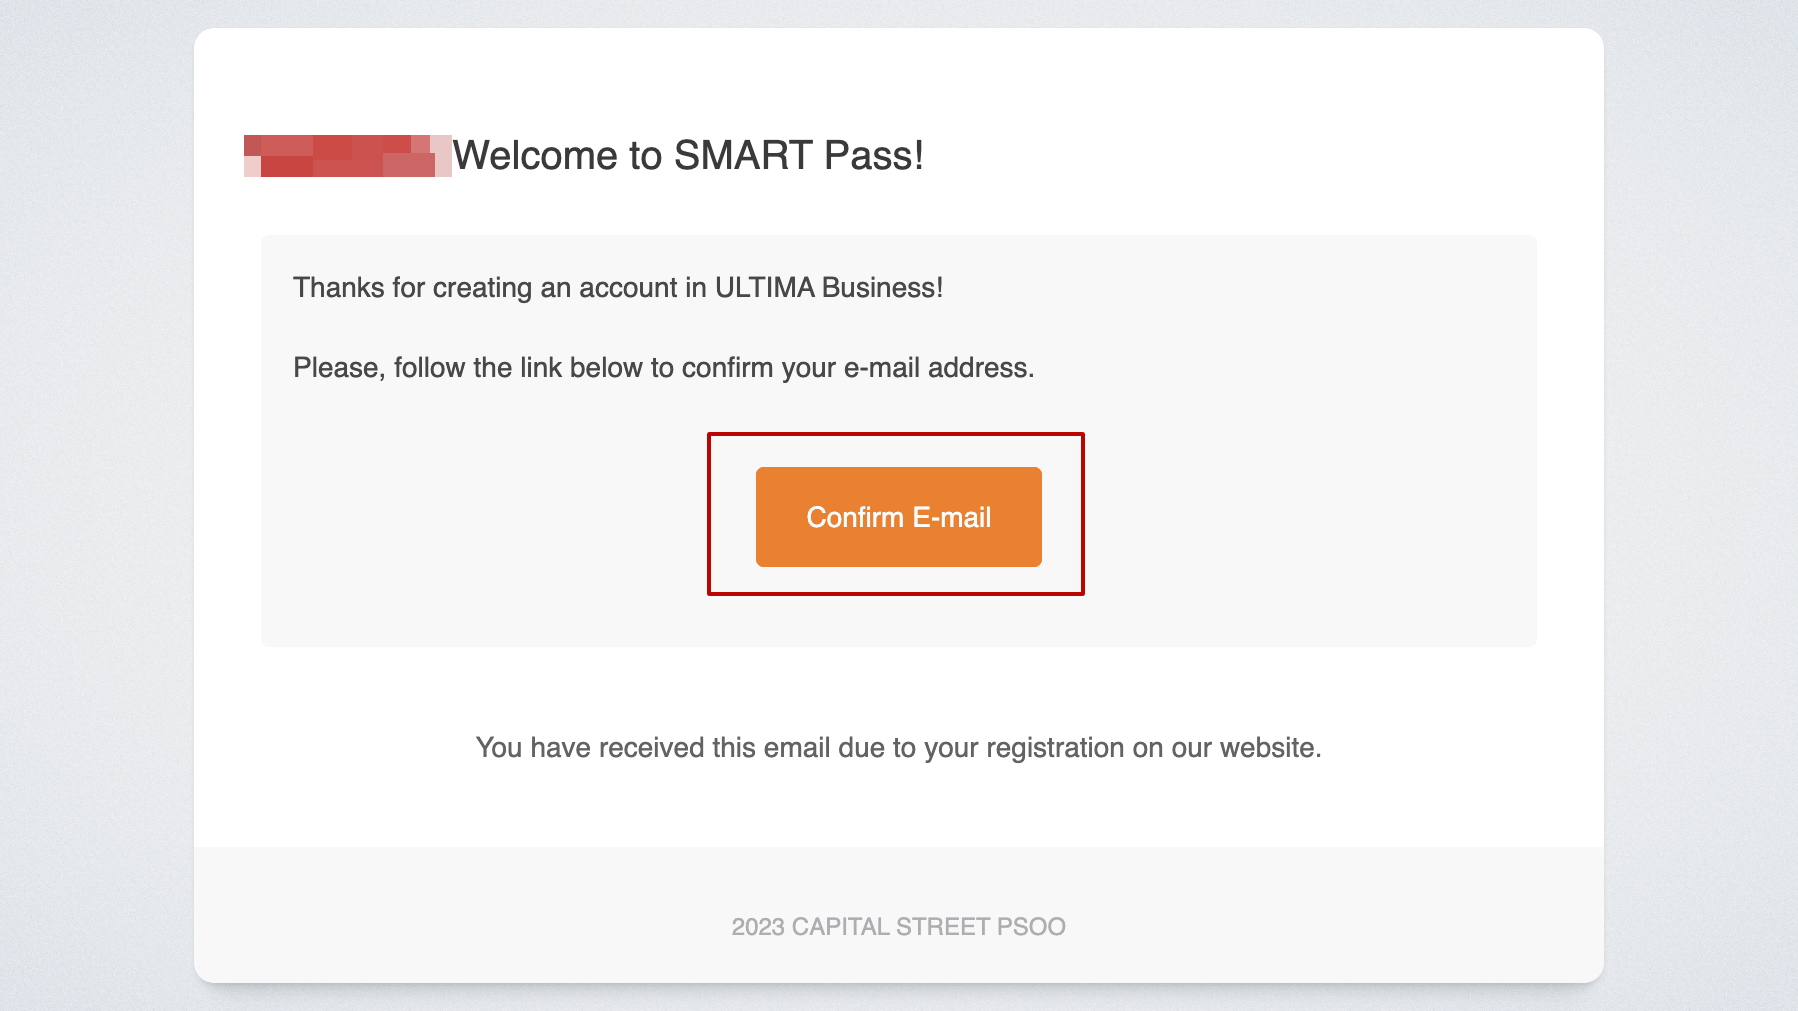Viewport: 1798px width, 1011px height.
Task: Click the word "link" in the instruction sentence
Action: click(541, 368)
